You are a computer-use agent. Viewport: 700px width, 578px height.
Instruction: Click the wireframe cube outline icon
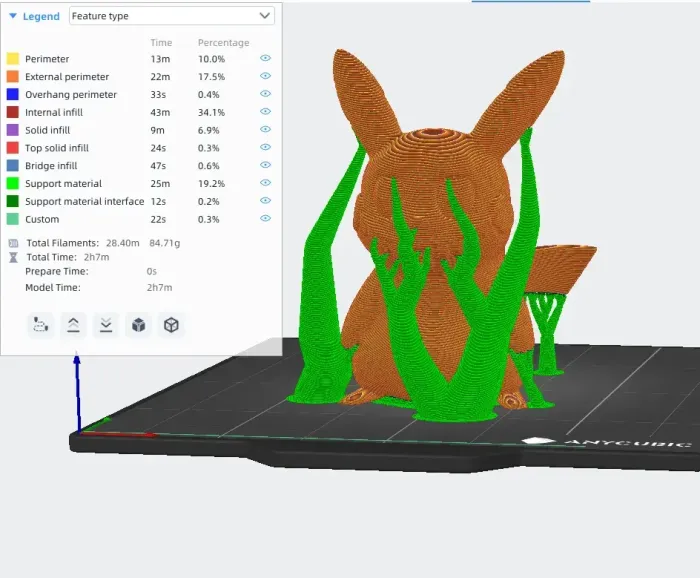point(171,325)
